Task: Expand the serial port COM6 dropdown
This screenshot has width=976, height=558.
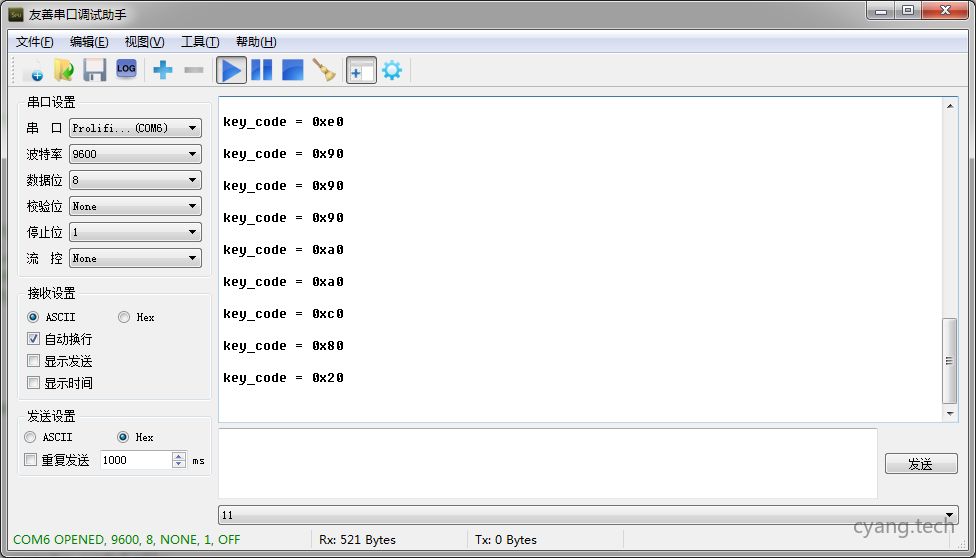Action: [135, 128]
